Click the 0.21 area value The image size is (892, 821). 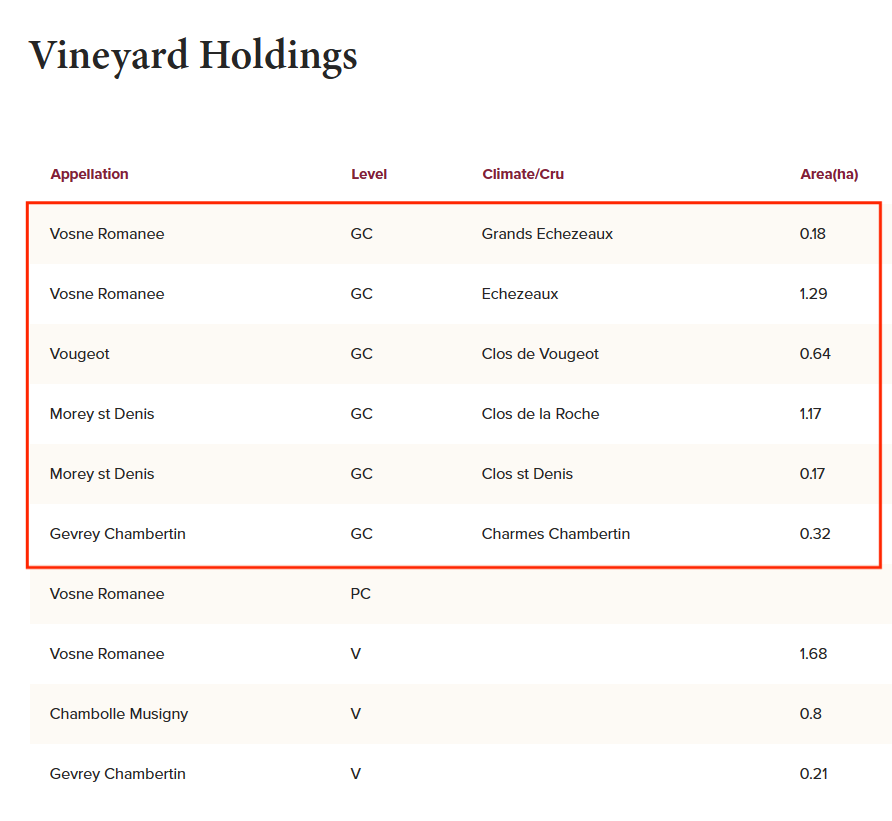tap(813, 774)
